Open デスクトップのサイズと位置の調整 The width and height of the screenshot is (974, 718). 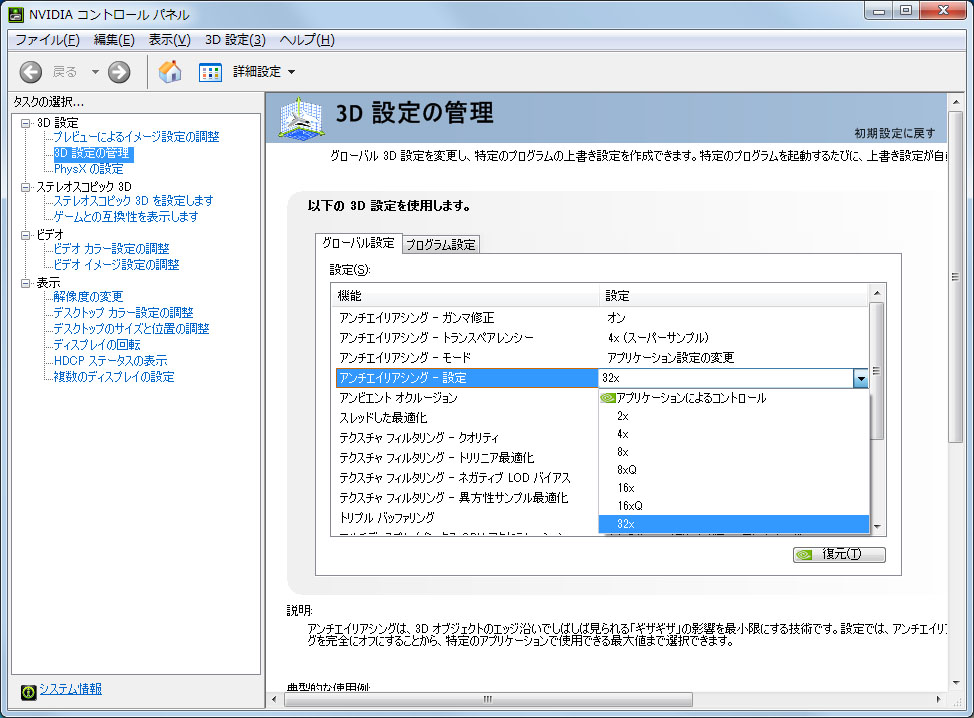tap(131, 329)
